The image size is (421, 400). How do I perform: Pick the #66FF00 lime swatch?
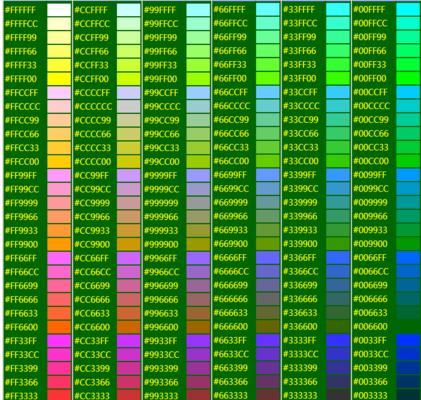point(268,78)
